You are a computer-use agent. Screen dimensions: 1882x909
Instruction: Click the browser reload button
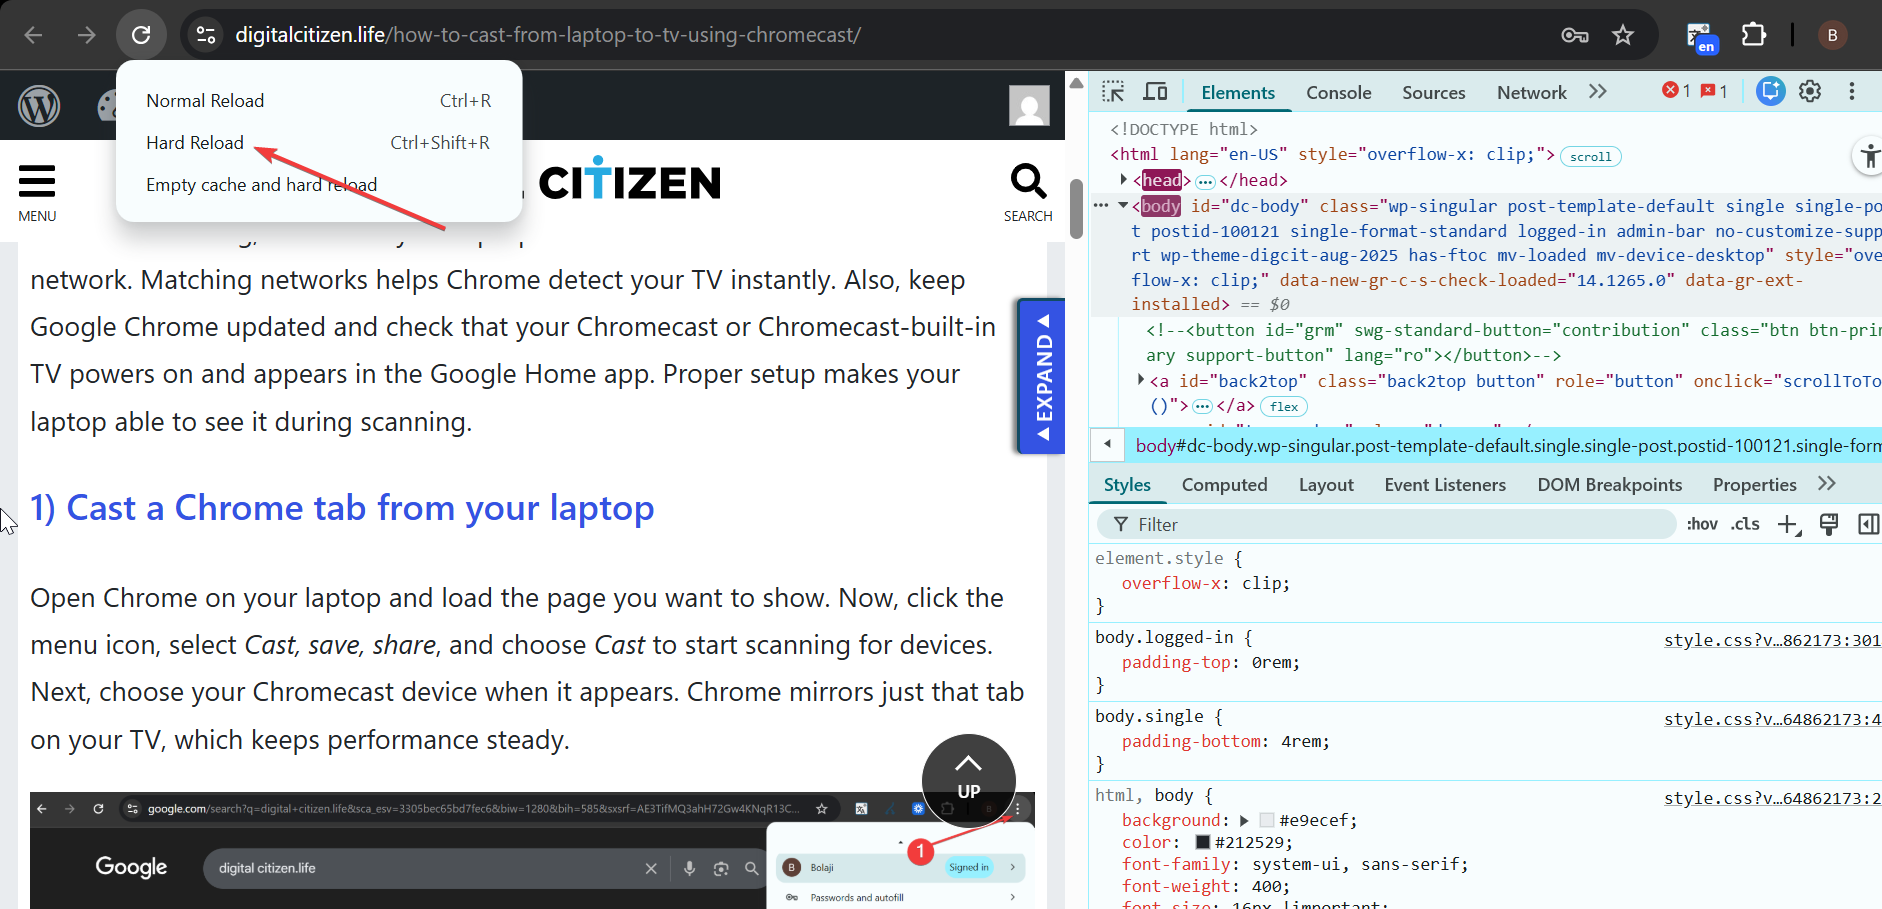click(x=141, y=35)
